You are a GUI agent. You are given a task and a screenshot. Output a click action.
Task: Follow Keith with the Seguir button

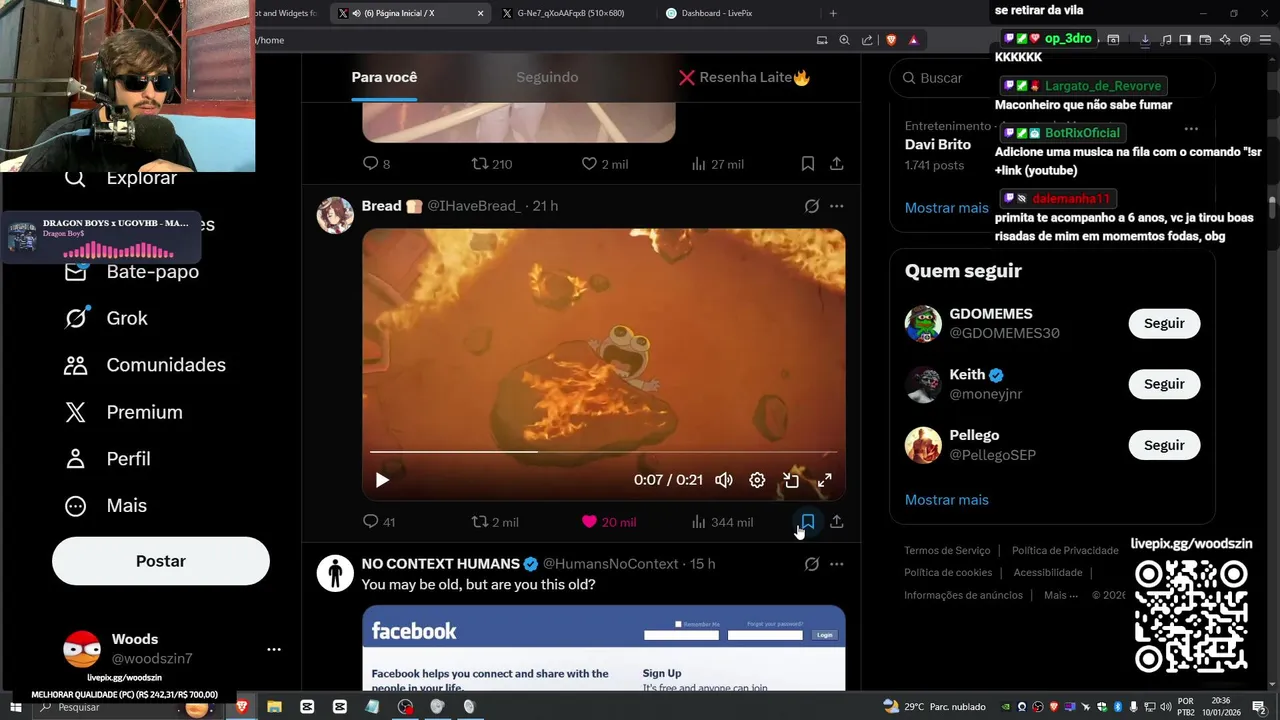1164,384
